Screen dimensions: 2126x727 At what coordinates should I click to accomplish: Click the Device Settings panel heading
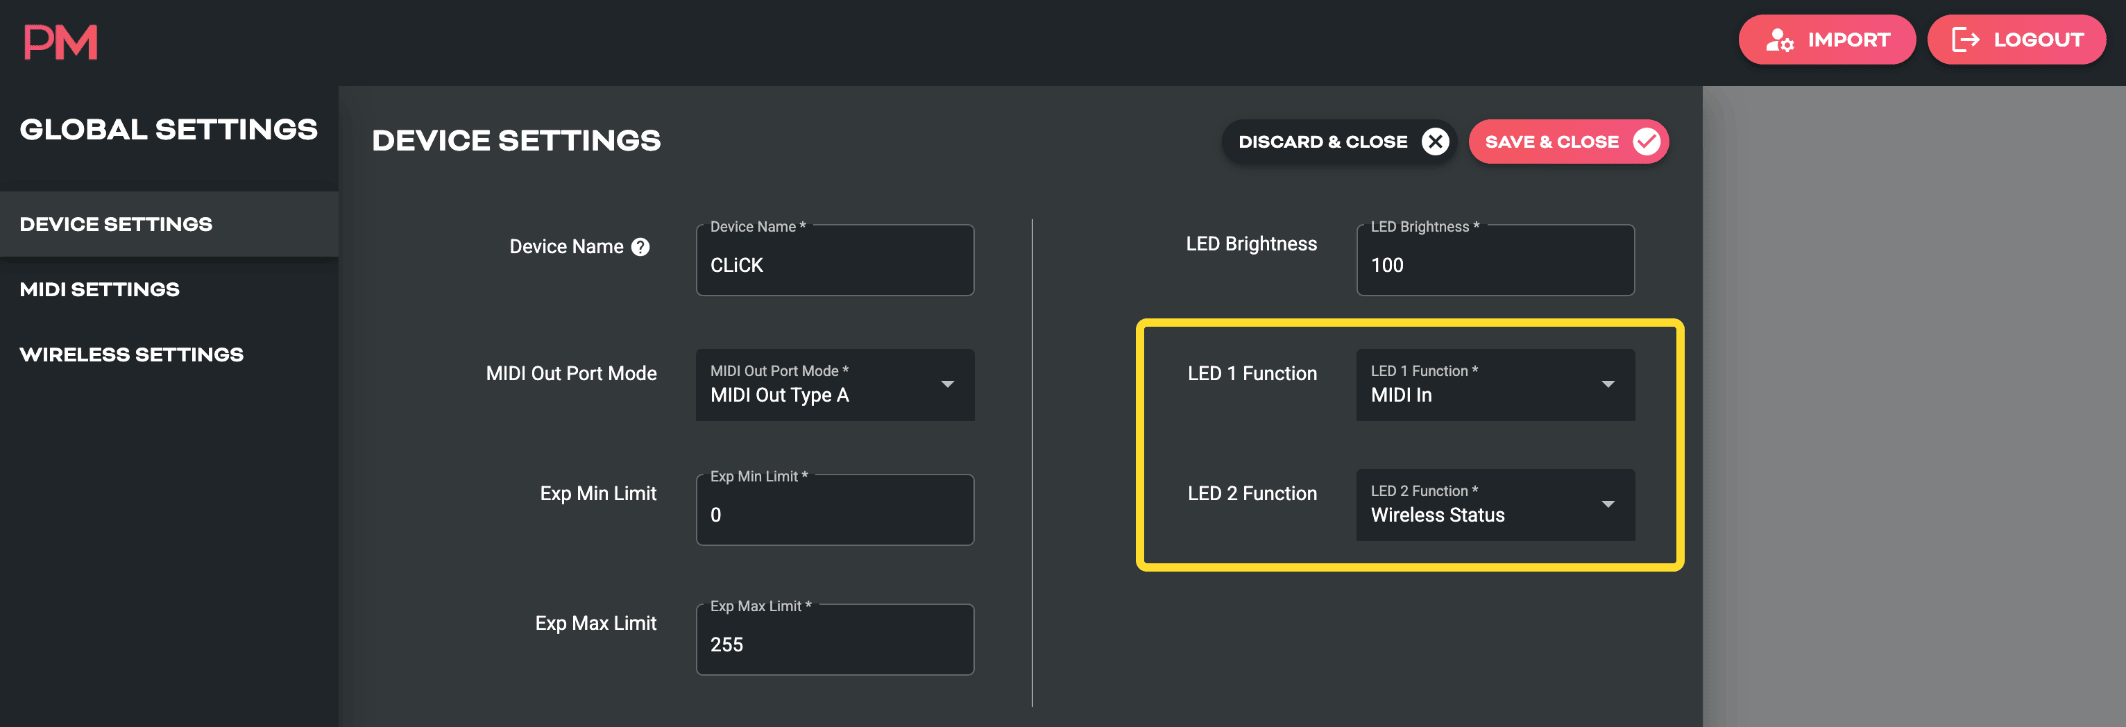tap(516, 141)
